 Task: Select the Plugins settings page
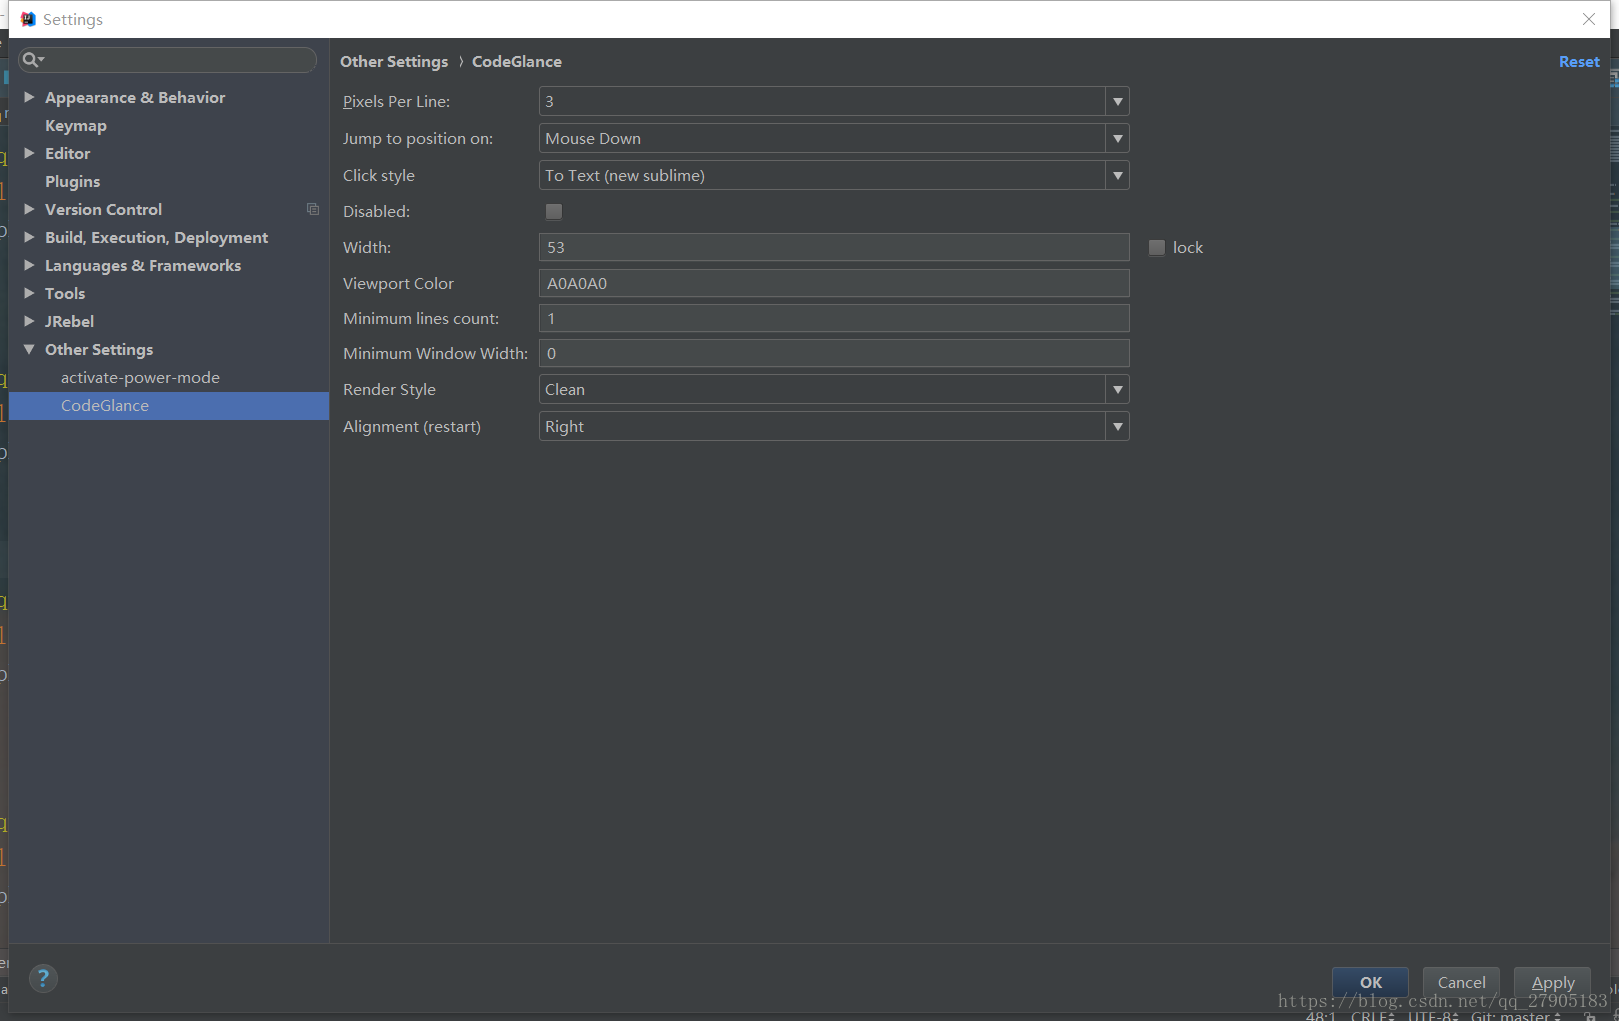coord(73,181)
